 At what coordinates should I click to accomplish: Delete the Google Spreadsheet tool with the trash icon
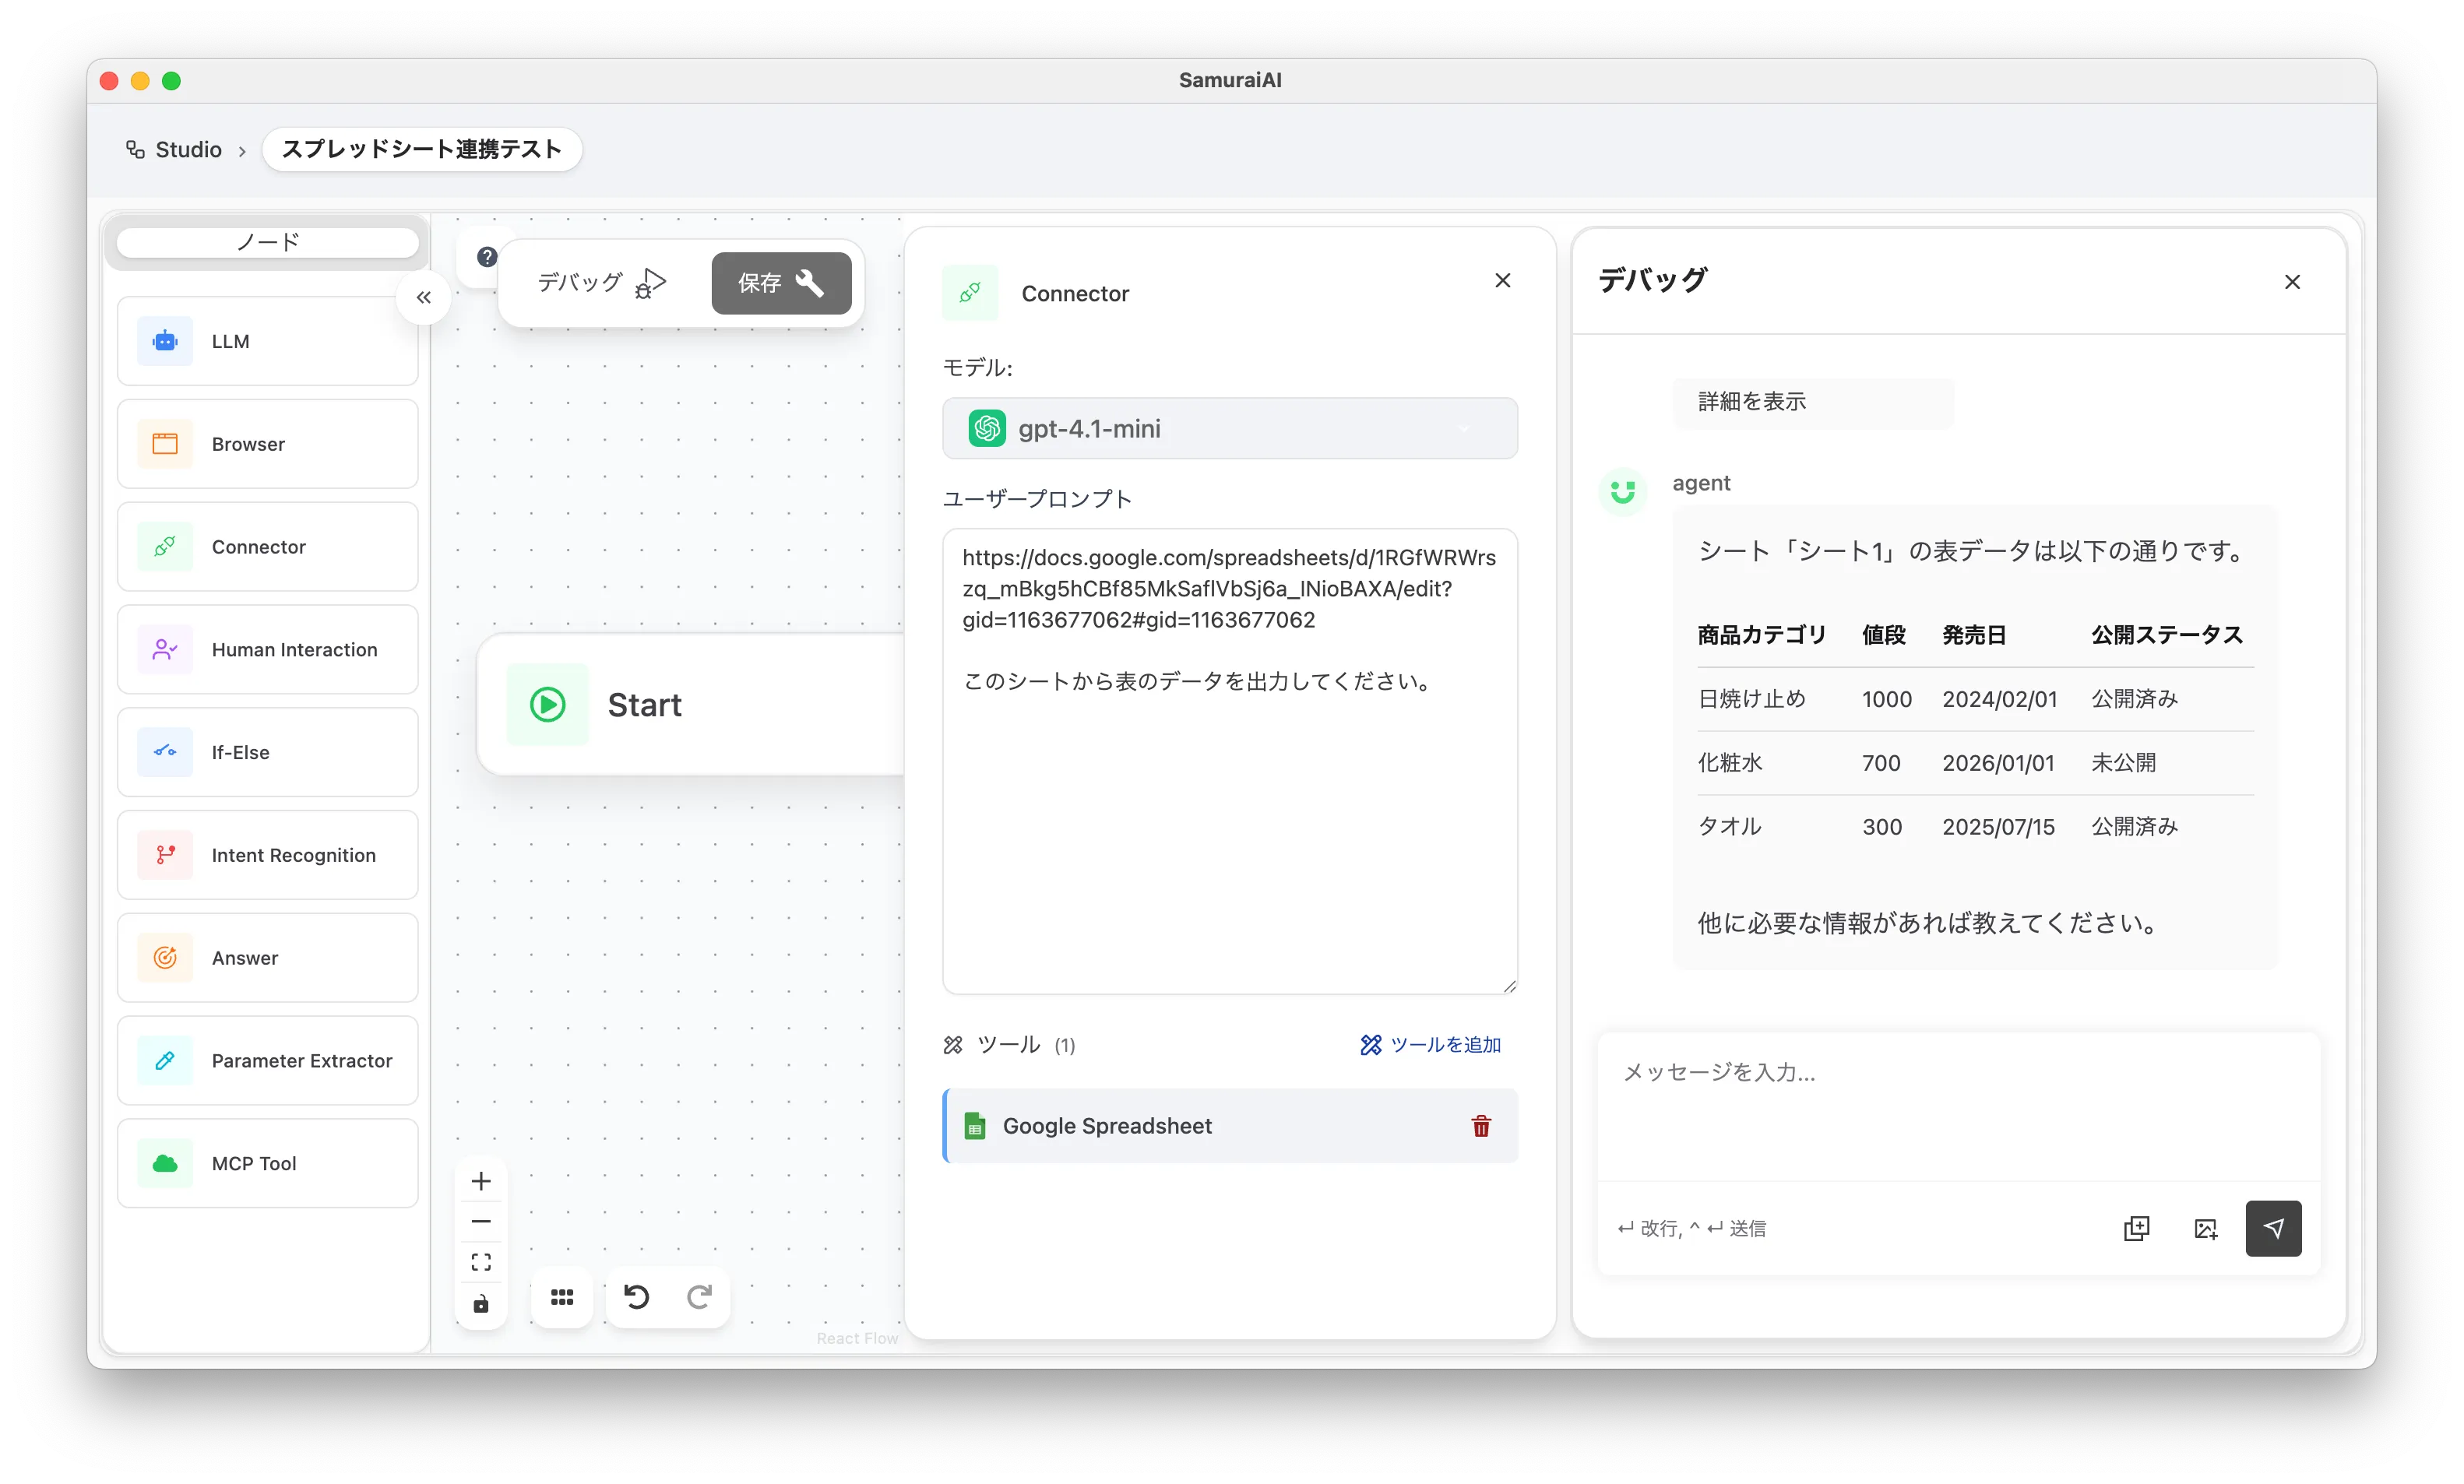[x=1481, y=1126]
